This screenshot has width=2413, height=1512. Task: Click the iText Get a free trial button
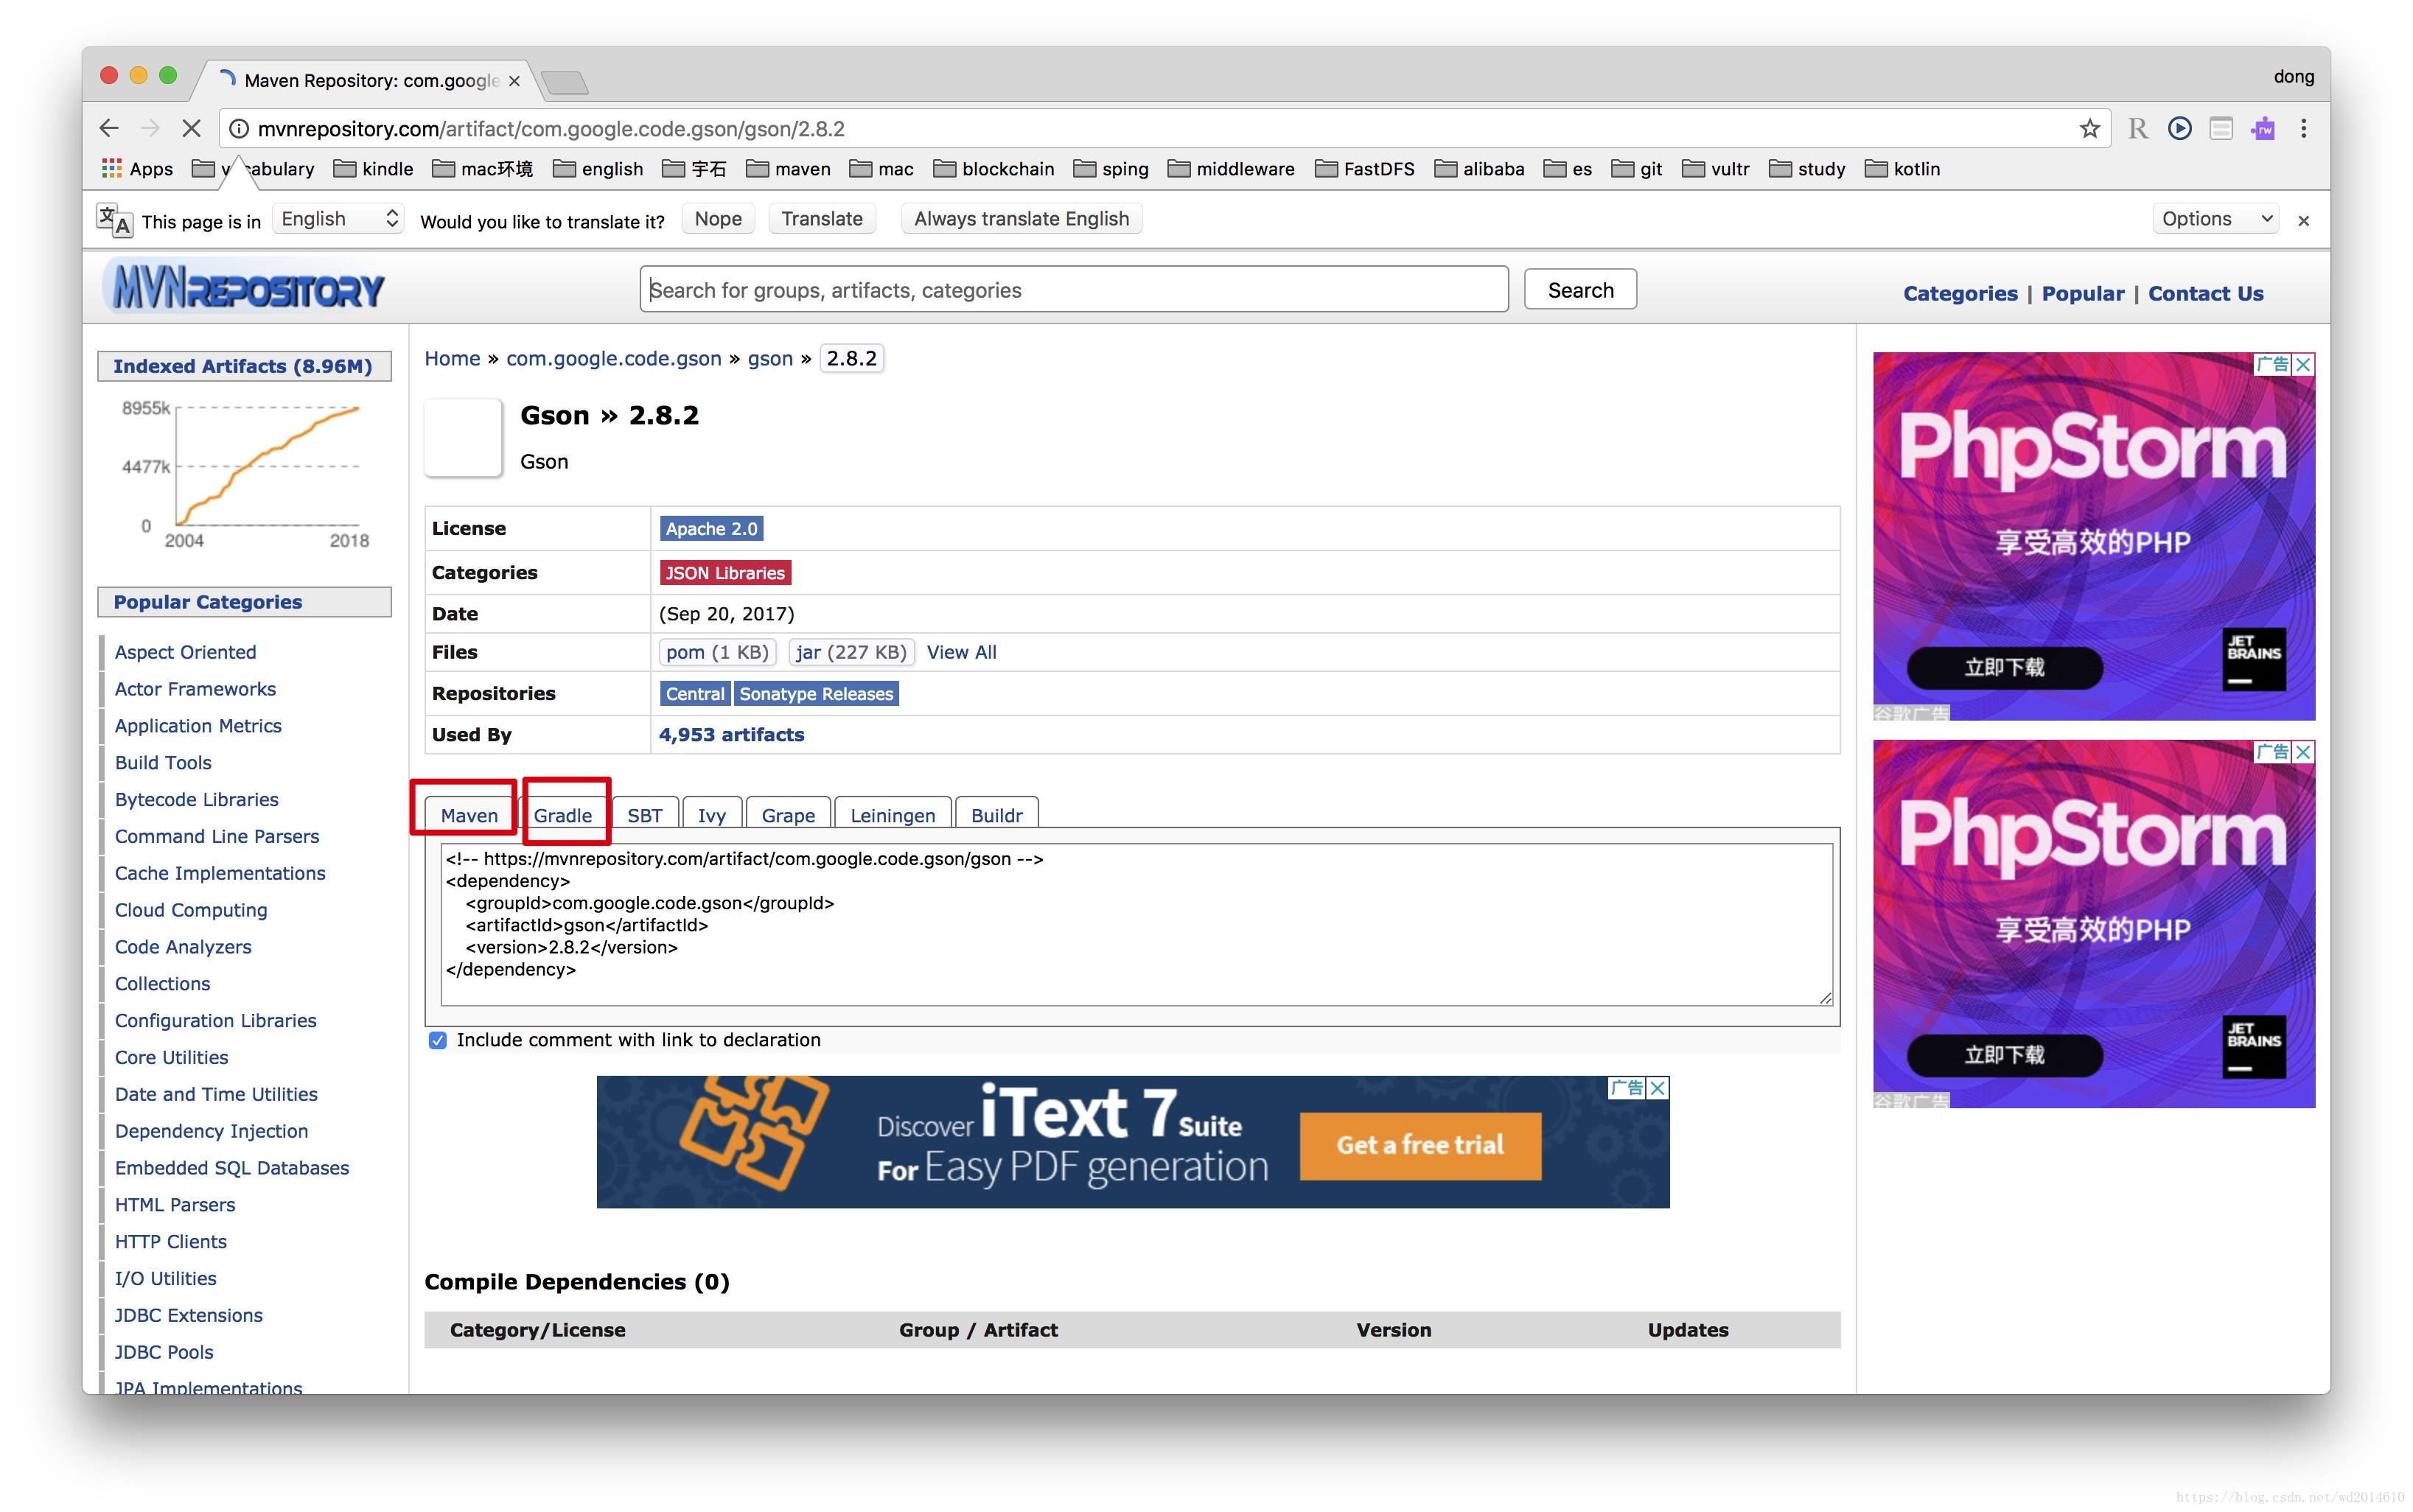[1420, 1145]
